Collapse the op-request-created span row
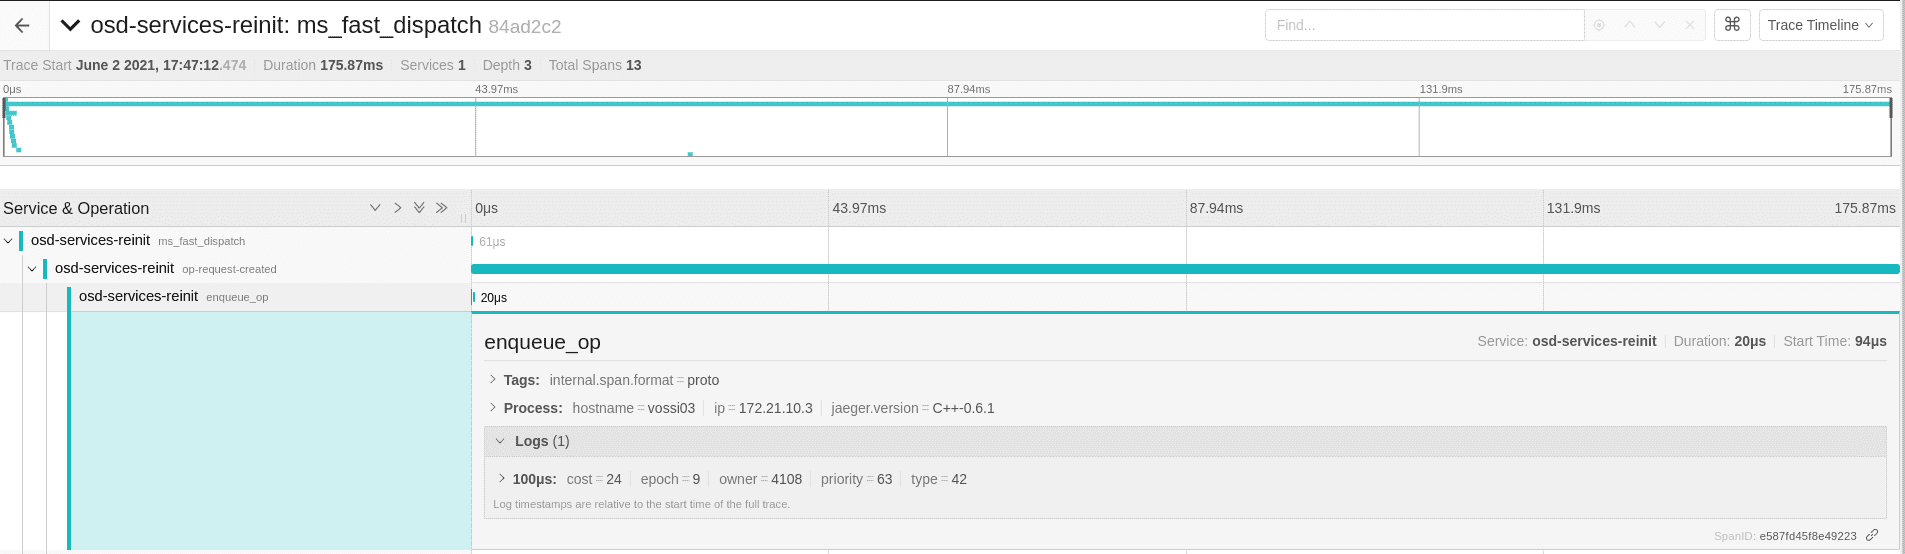Screen dimensions: 1905x554 tap(32, 269)
